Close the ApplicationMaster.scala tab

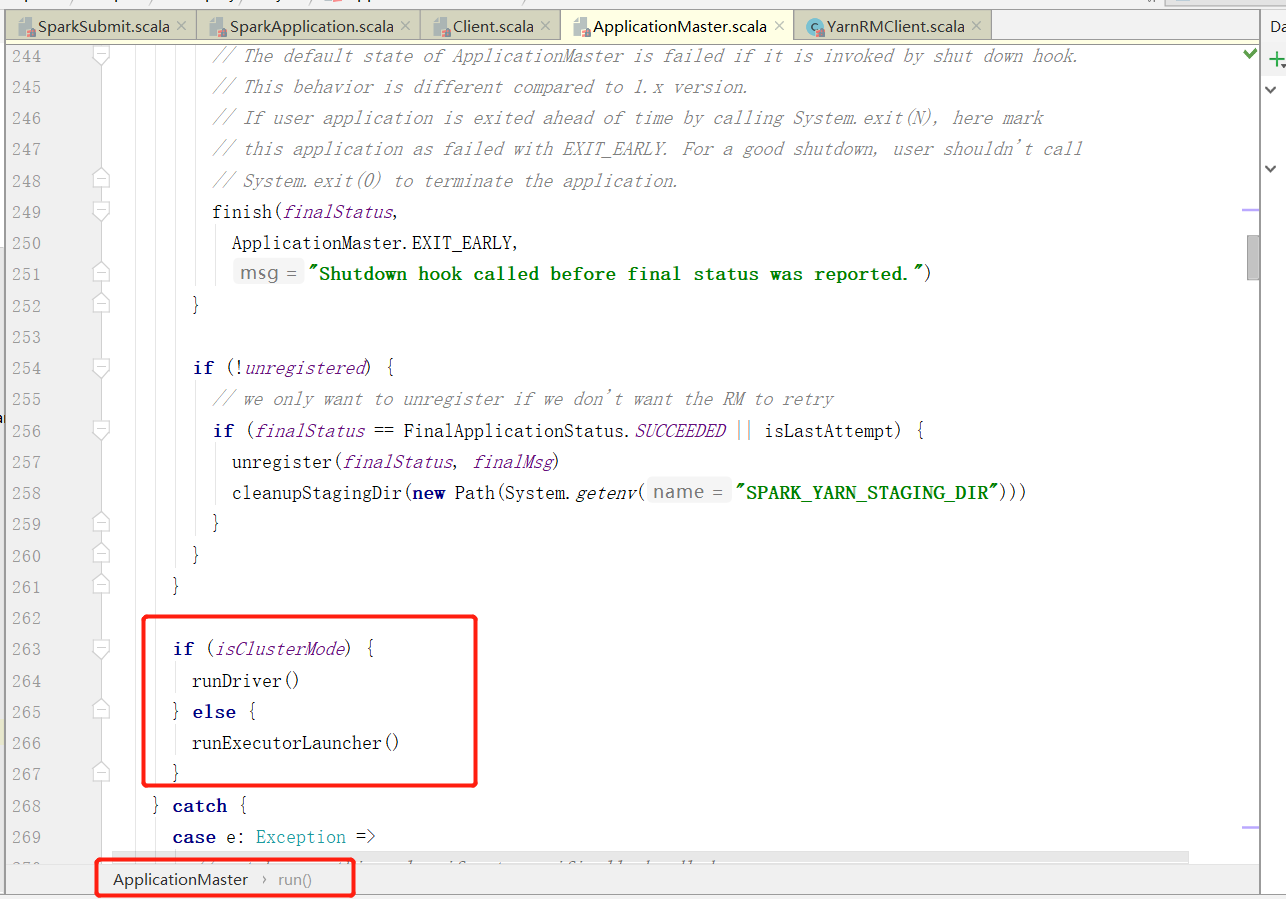(778, 26)
